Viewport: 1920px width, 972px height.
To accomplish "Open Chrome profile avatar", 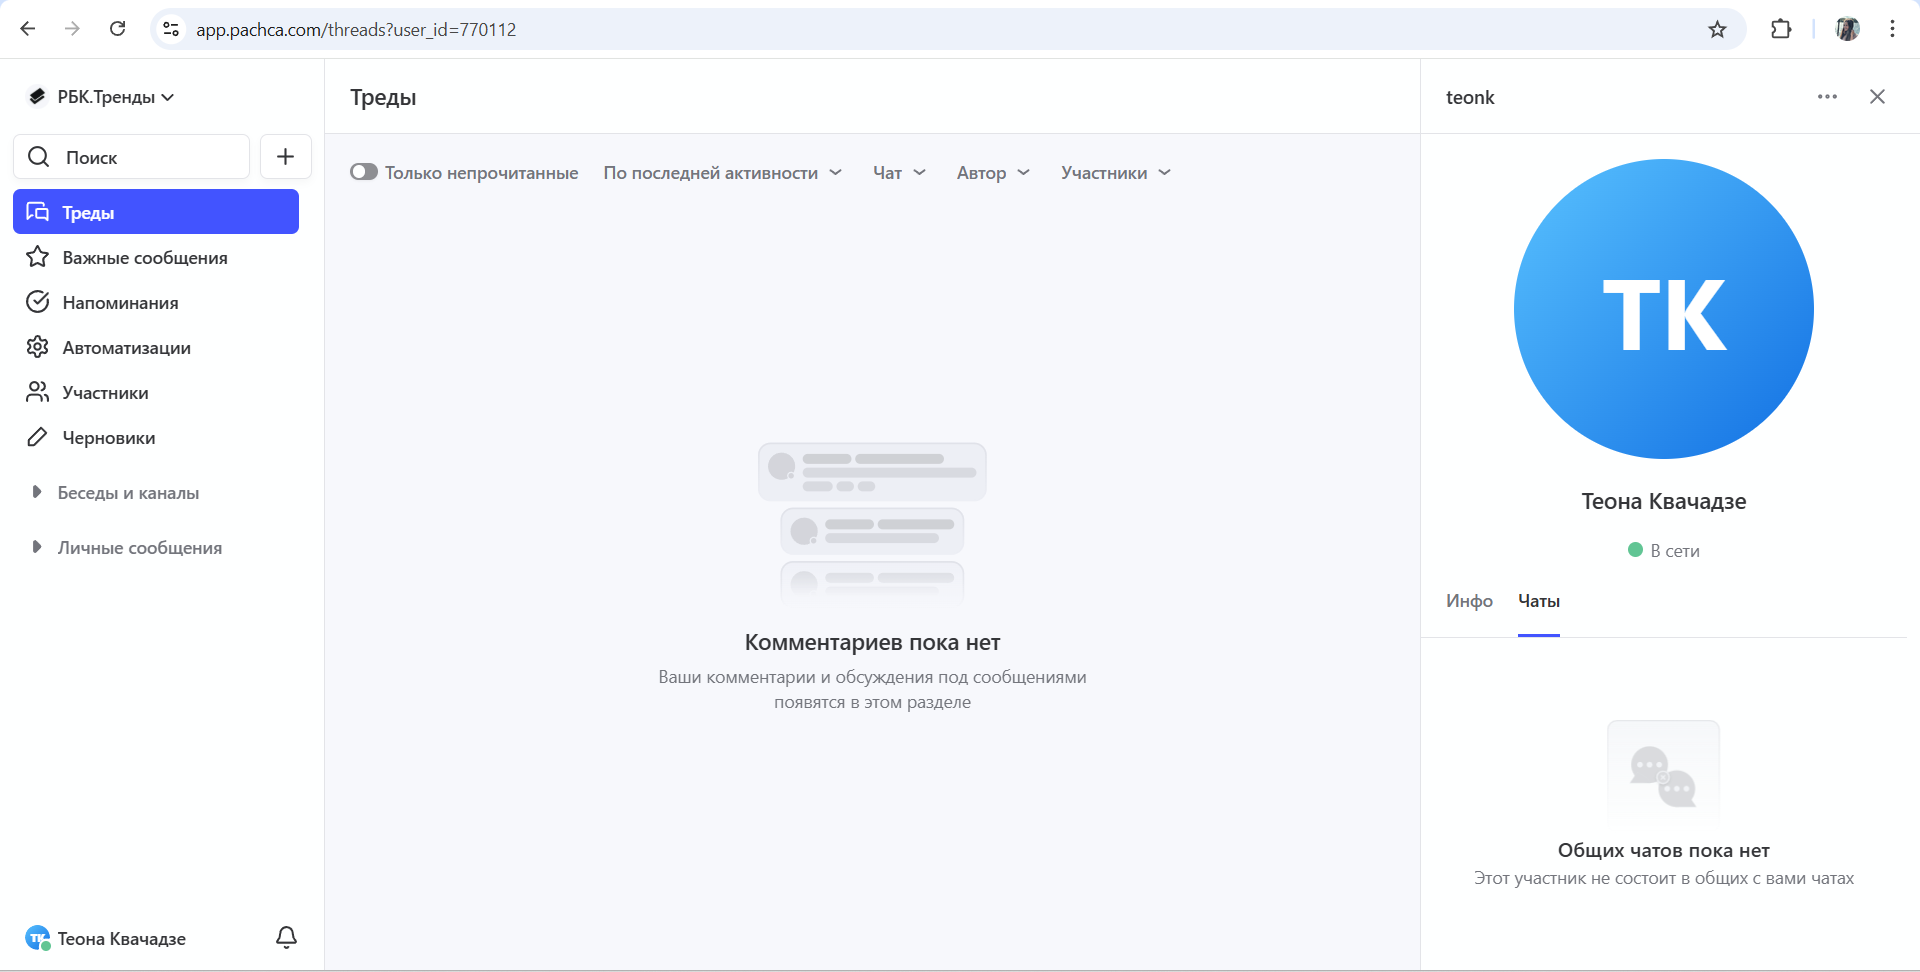I will click(1847, 29).
